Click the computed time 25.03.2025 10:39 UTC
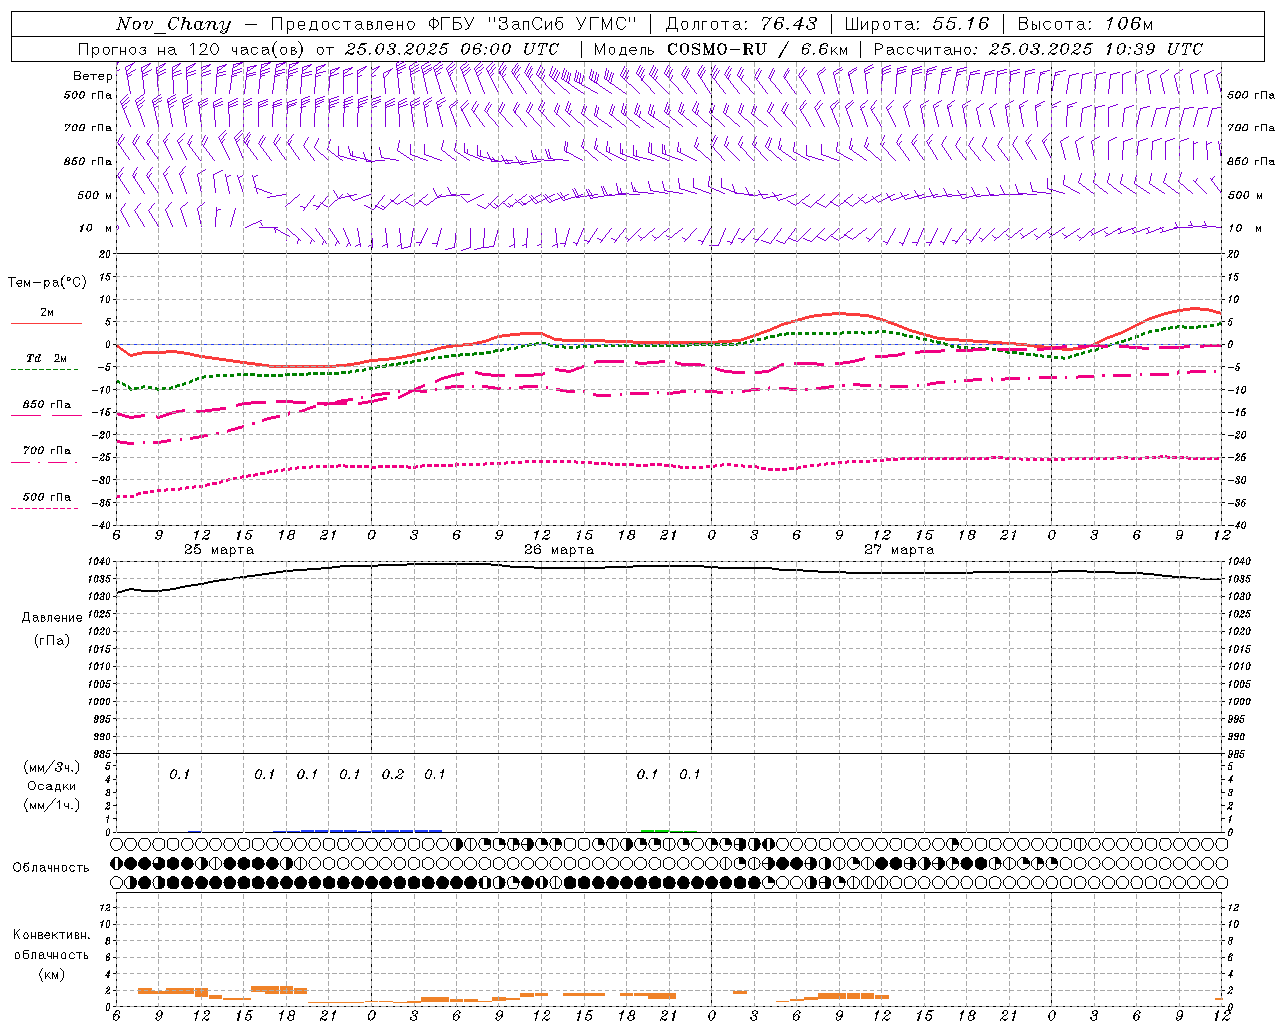1280x1024 pixels. click(1095, 49)
